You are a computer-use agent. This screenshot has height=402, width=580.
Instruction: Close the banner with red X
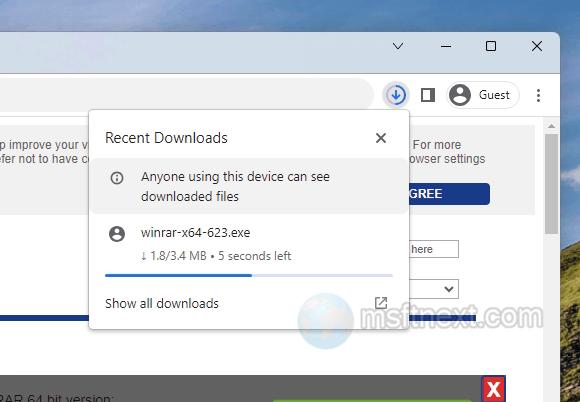[x=493, y=389]
